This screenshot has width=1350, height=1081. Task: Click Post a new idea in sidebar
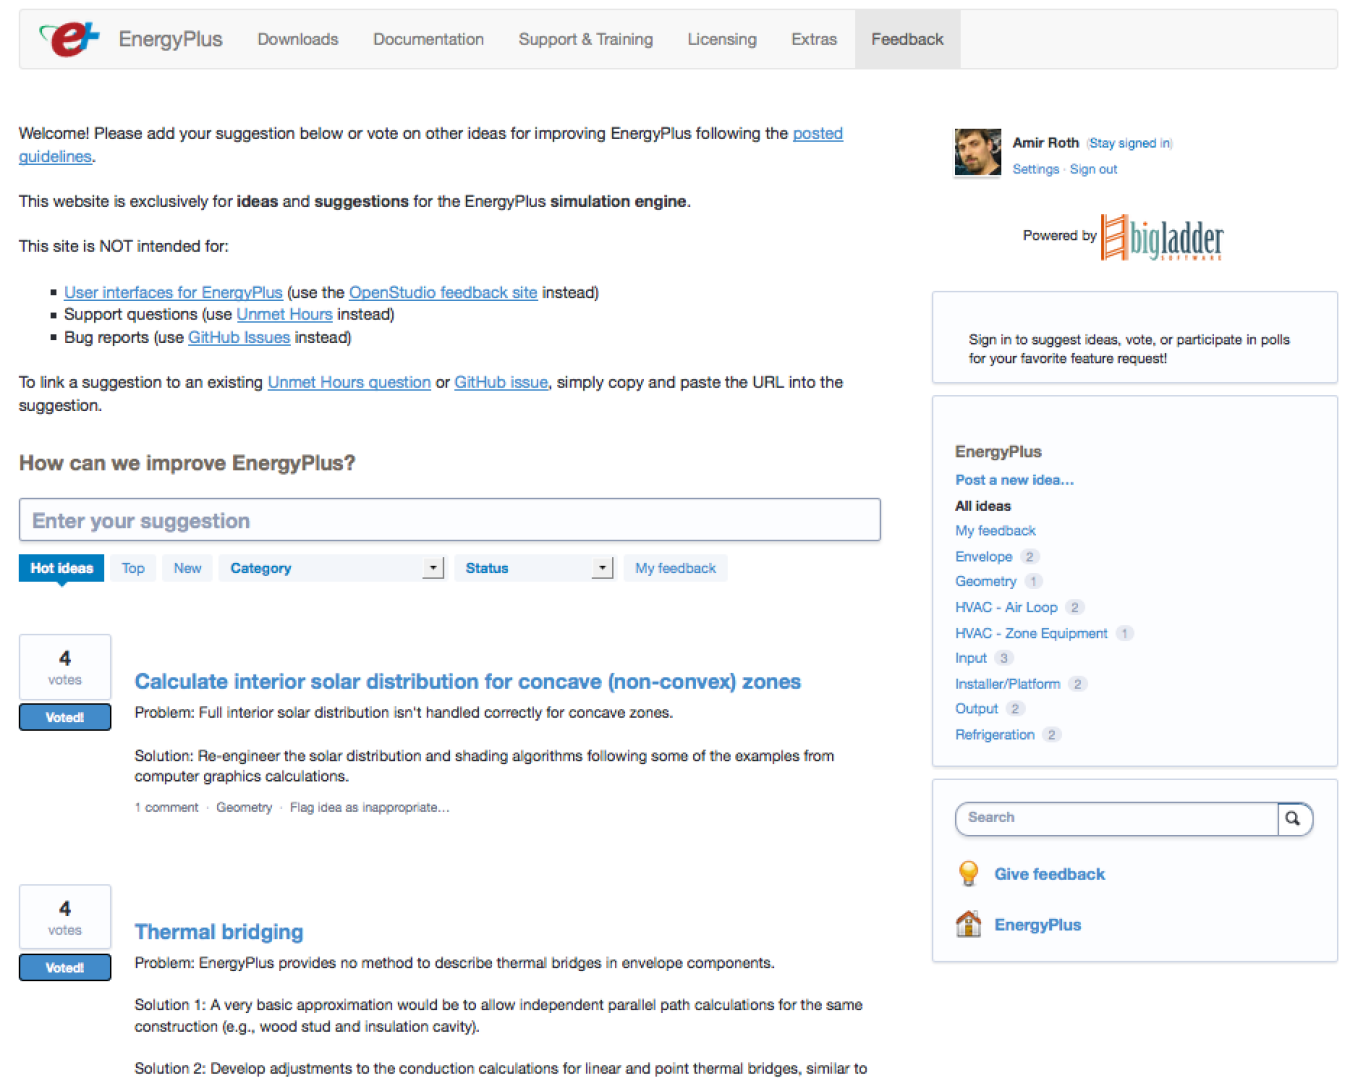1014,480
